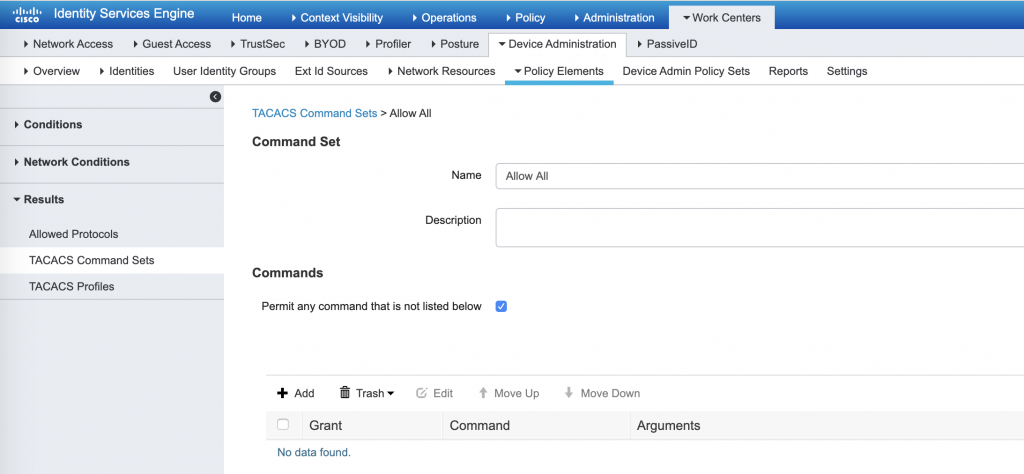Open TrustSec submenu

[257, 44]
